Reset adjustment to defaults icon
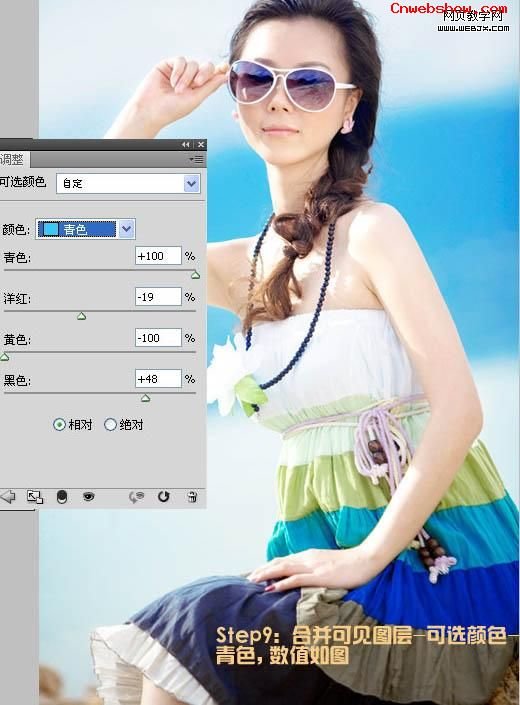This screenshot has width=520, height=705. (x=164, y=497)
